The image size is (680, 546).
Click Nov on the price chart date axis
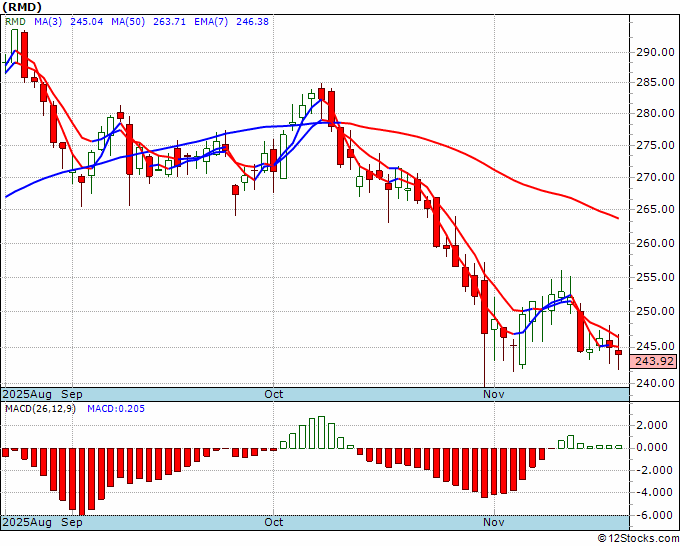[x=494, y=394]
